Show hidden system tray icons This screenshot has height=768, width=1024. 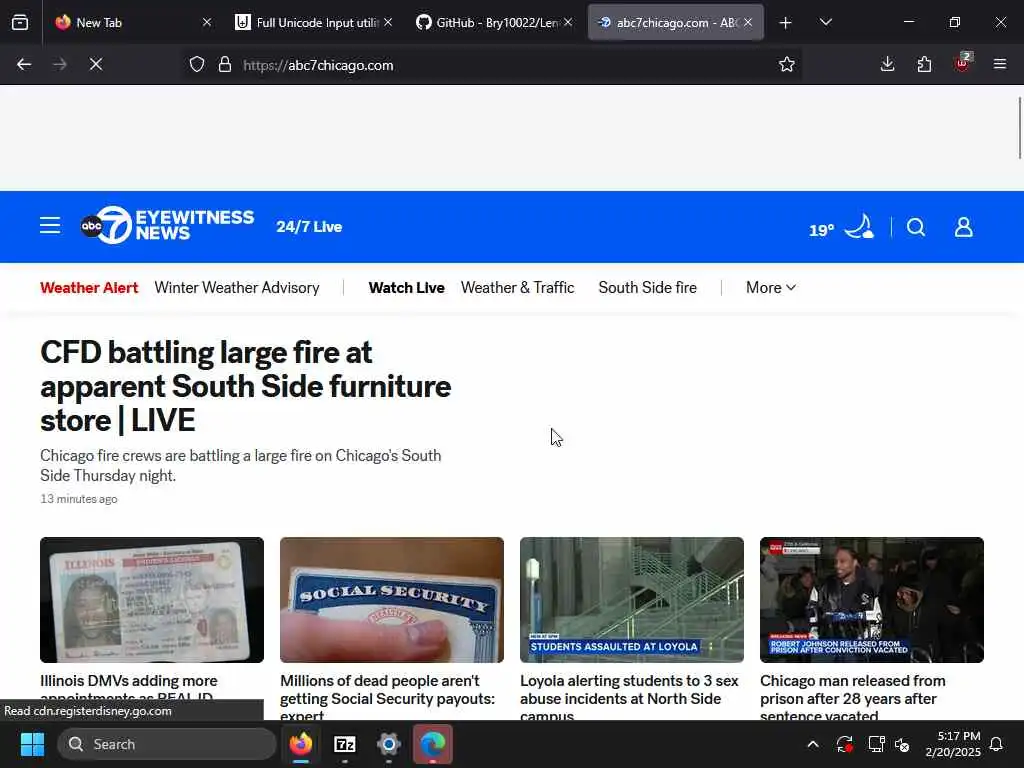[813, 744]
